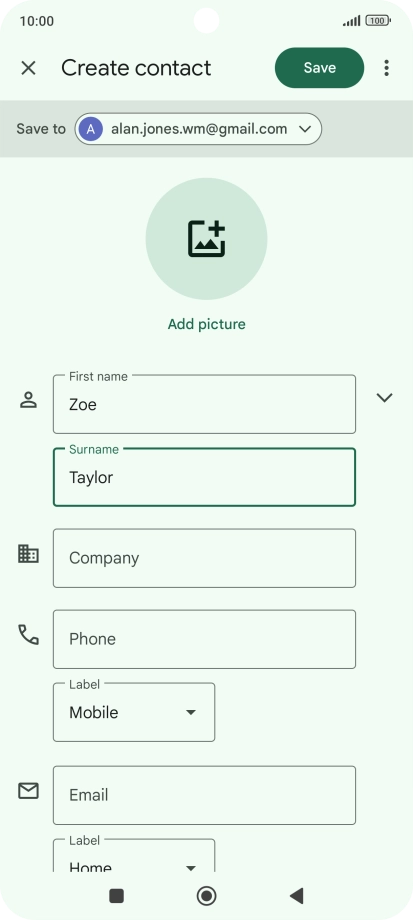Open the three-dot overflow menu
Screen dimensions: 413x920
[386, 68]
